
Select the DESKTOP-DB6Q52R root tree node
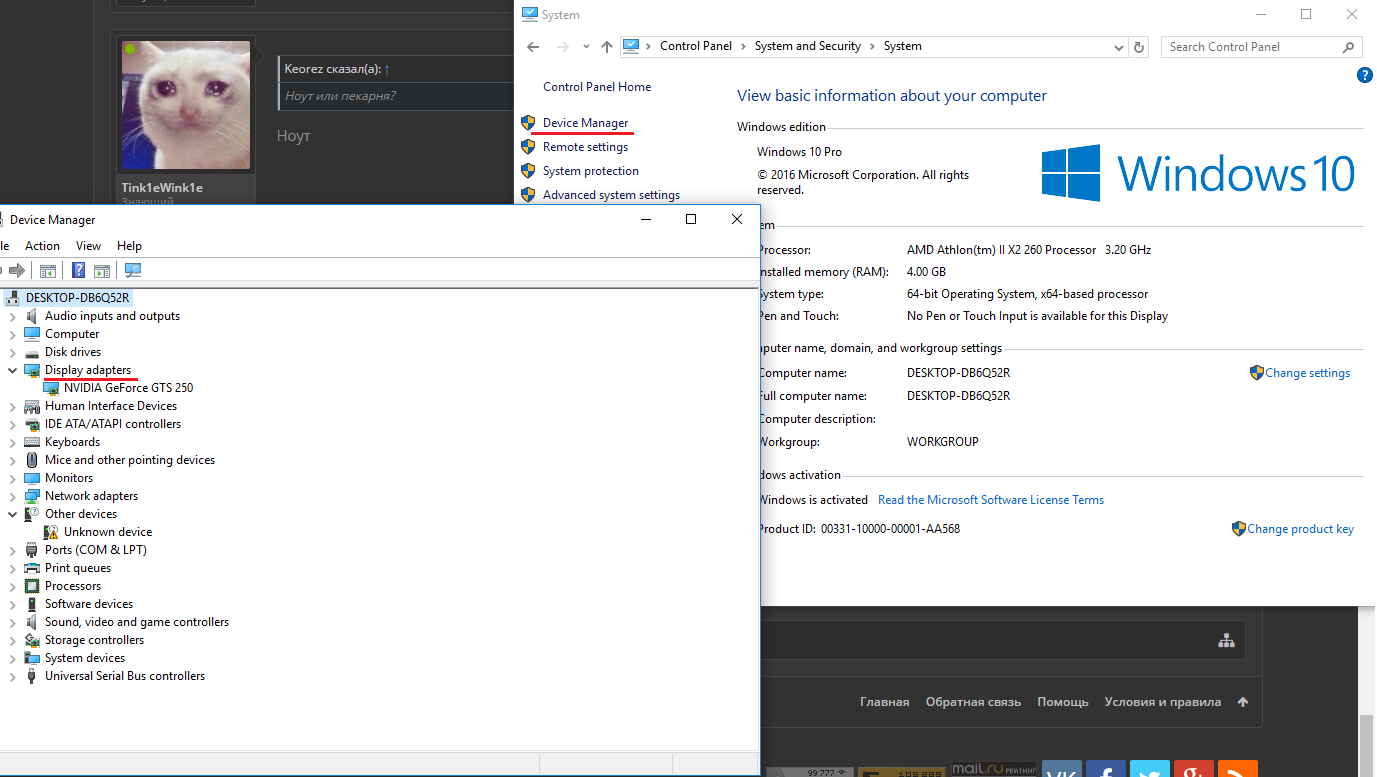[78, 298]
